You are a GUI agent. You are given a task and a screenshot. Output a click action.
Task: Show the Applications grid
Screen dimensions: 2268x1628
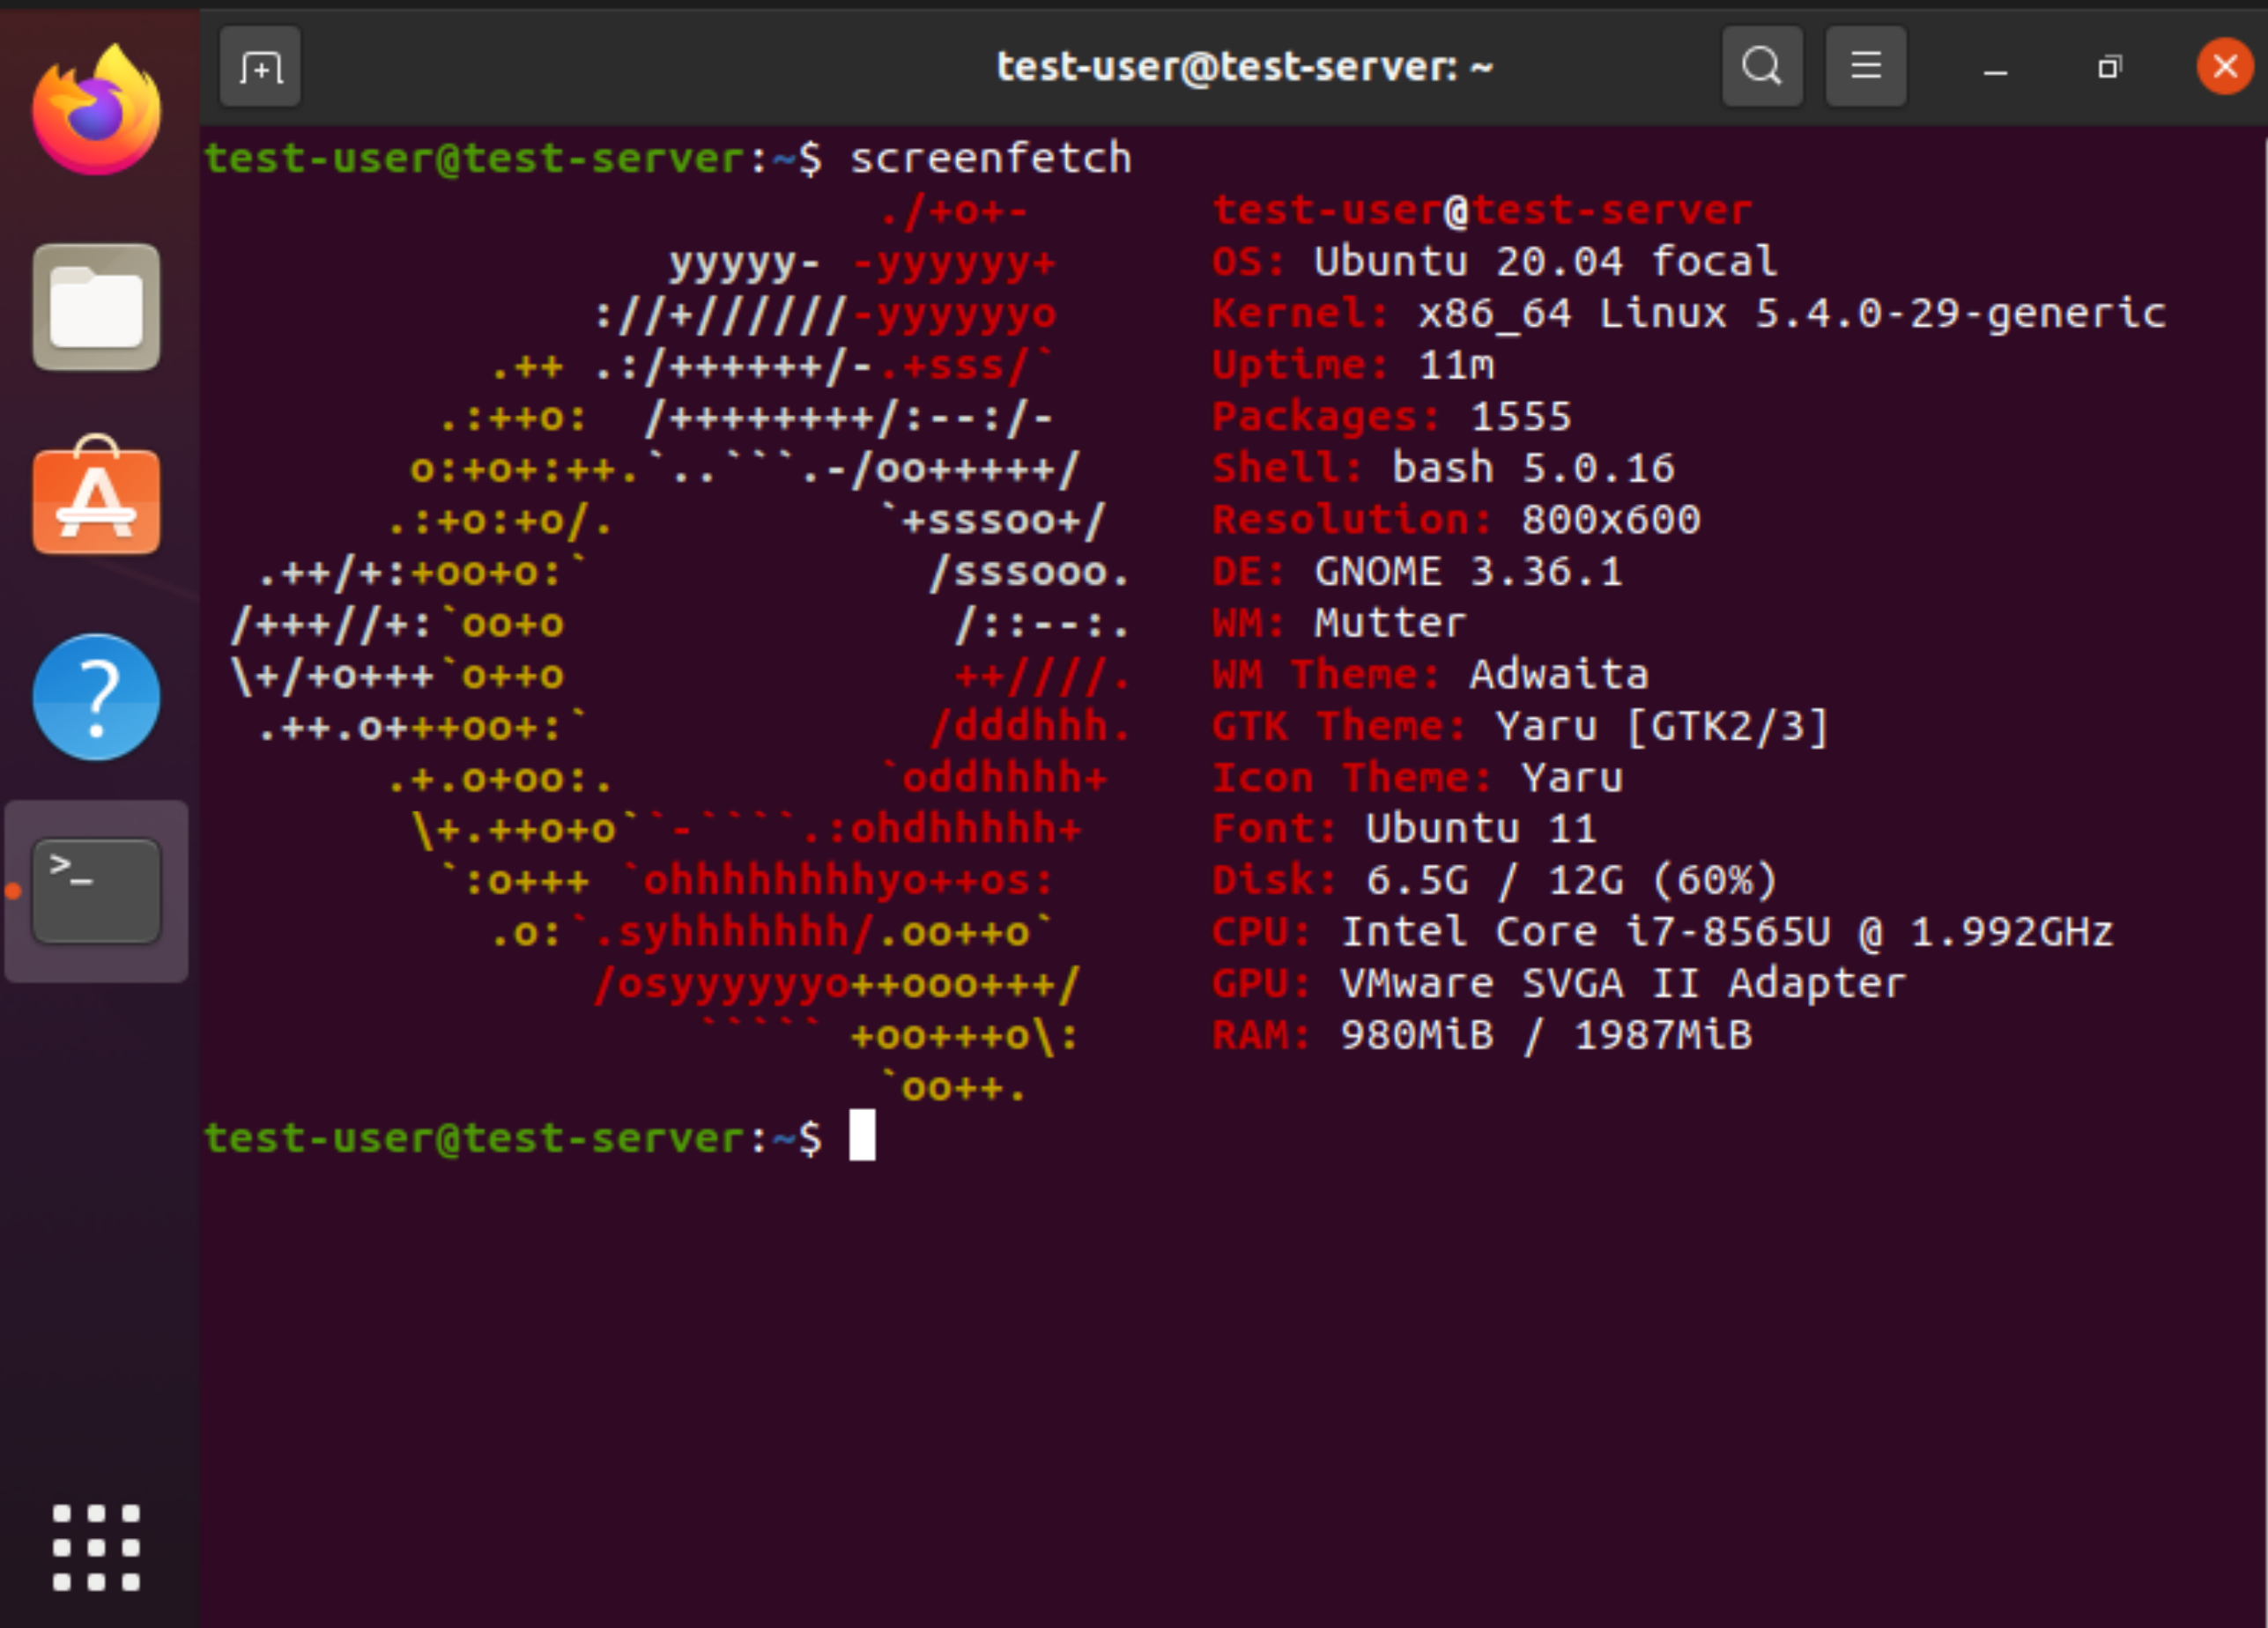(x=96, y=1547)
